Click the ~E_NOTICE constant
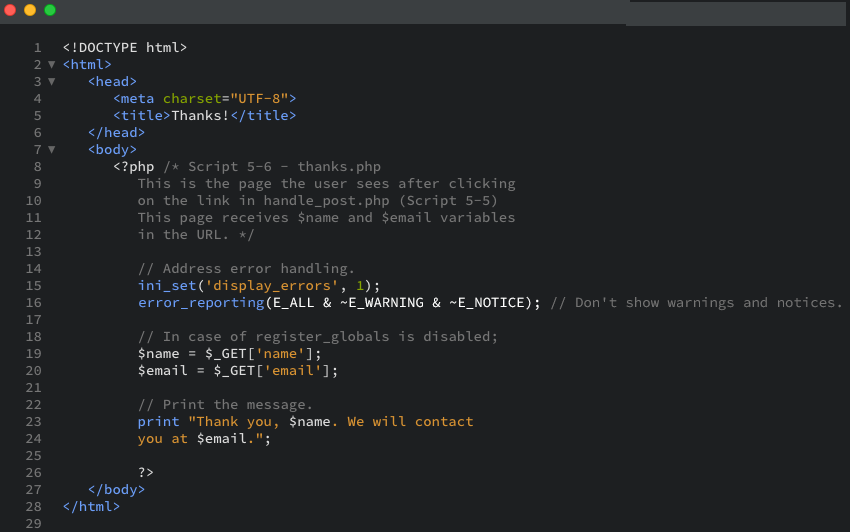 487,303
